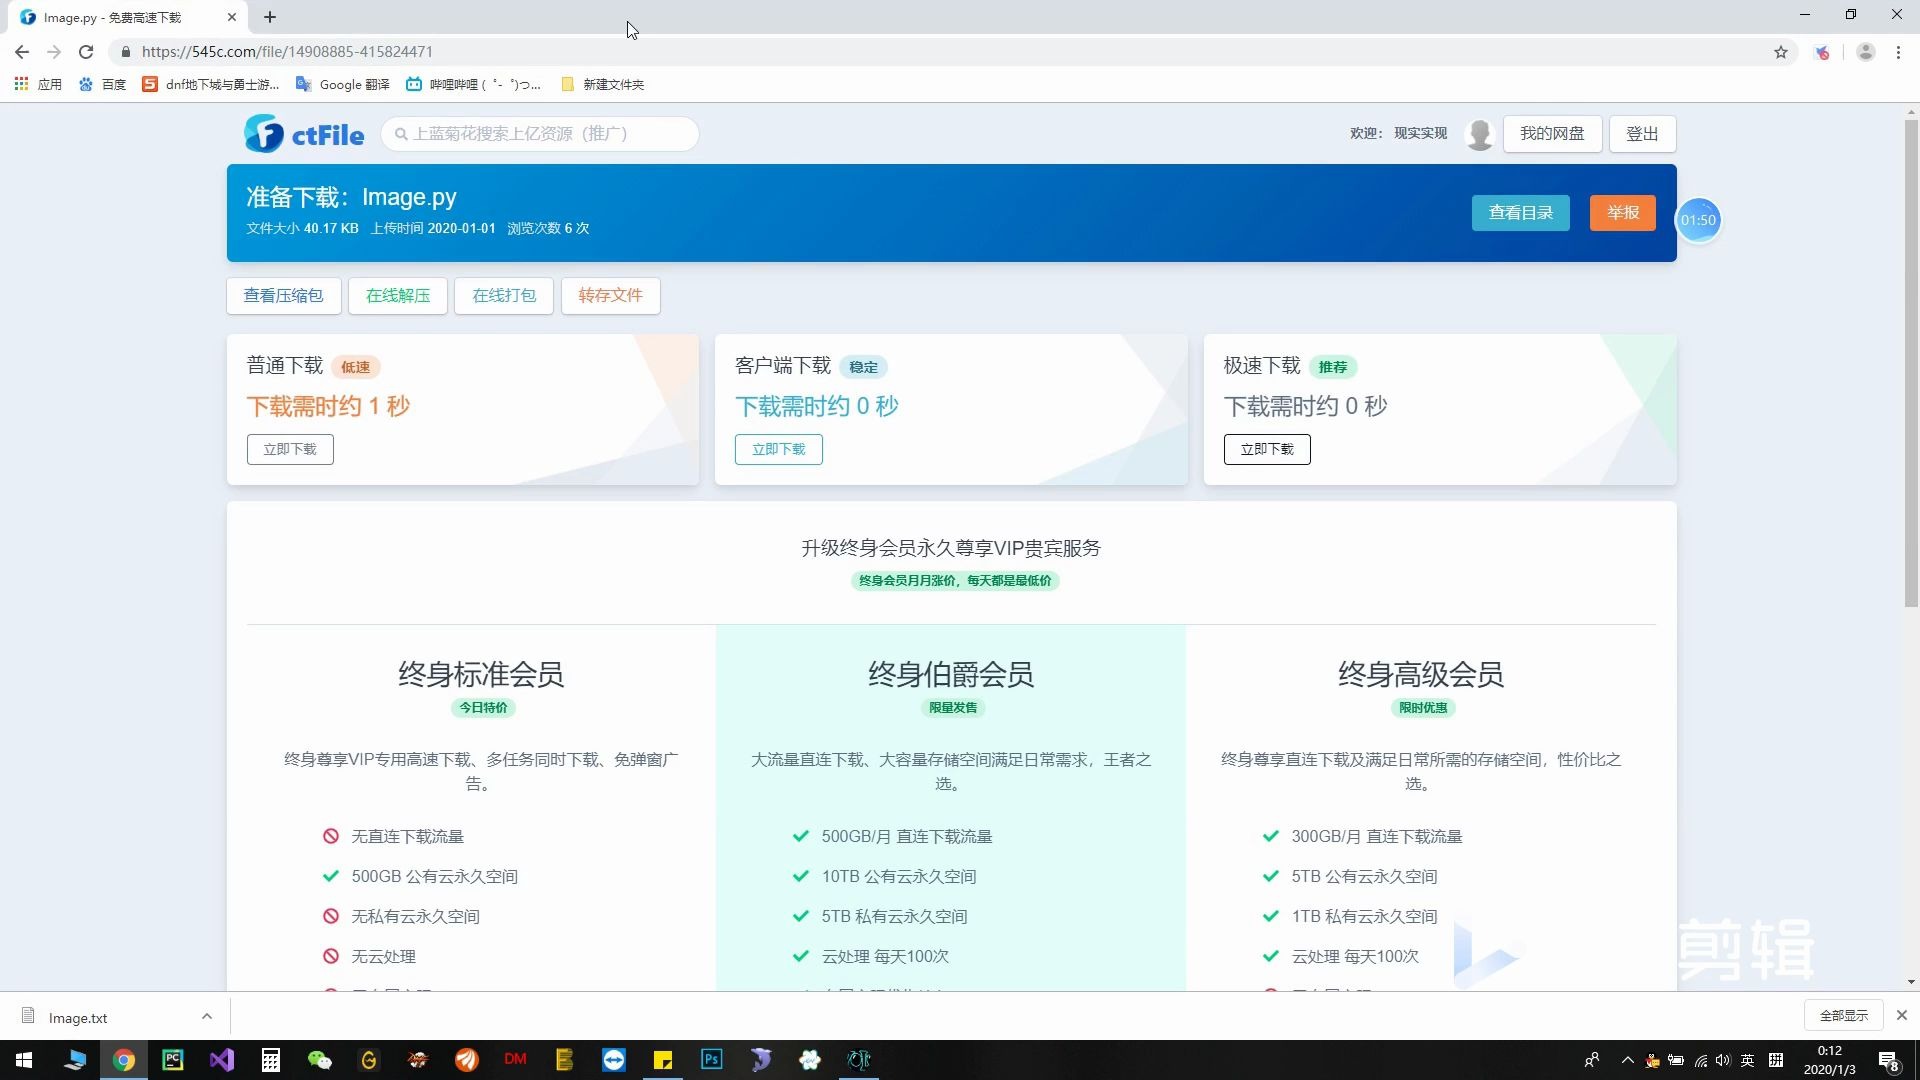Open the Chrome three-dot menu
Viewport: 1920px width, 1080px height.
pos(1898,52)
